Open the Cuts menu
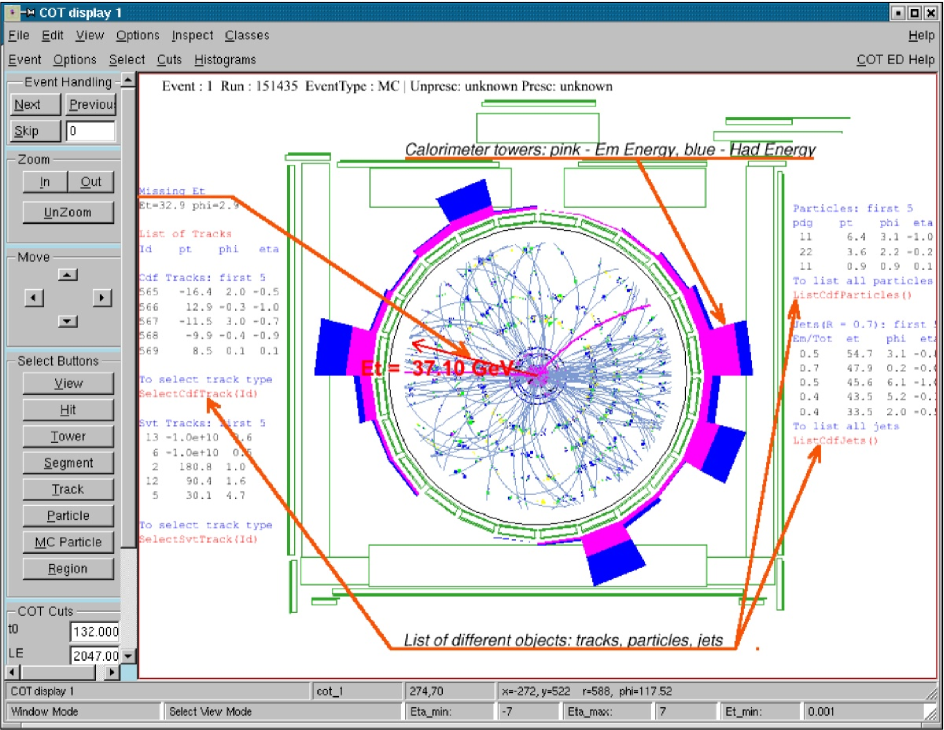The image size is (944, 730). (x=169, y=60)
